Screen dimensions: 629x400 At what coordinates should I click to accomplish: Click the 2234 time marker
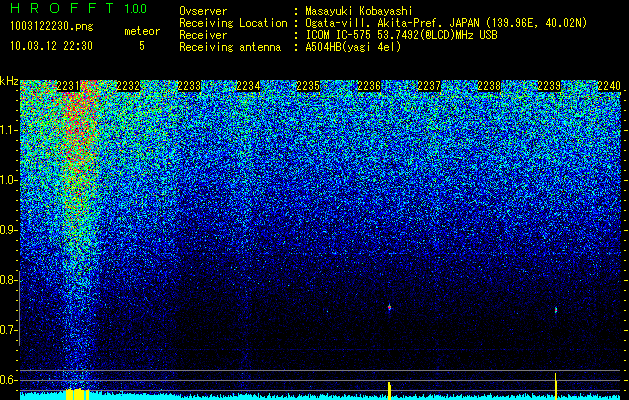pos(248,86)
